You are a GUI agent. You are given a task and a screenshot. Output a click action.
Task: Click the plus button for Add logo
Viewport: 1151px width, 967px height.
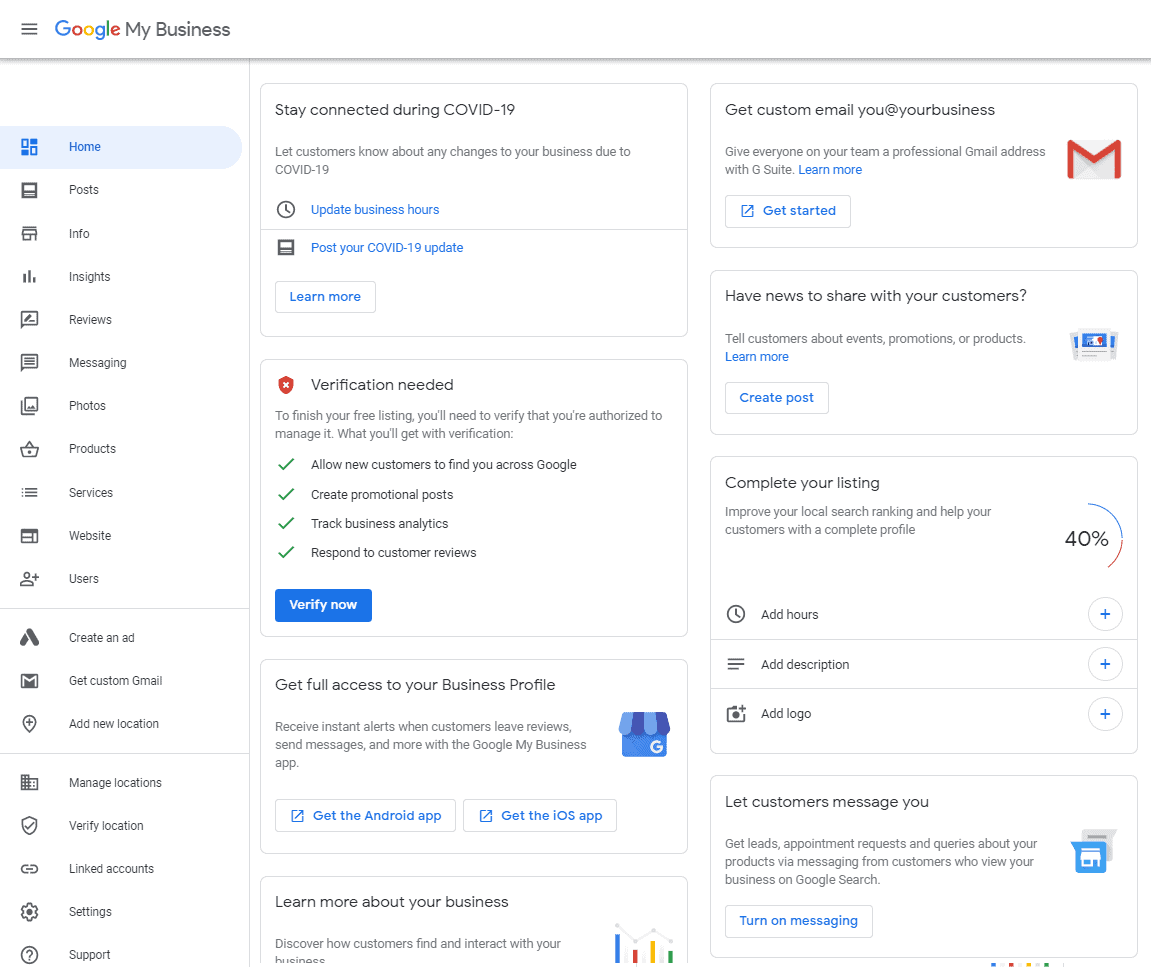pyautogui.click(x=1105, y=714)
